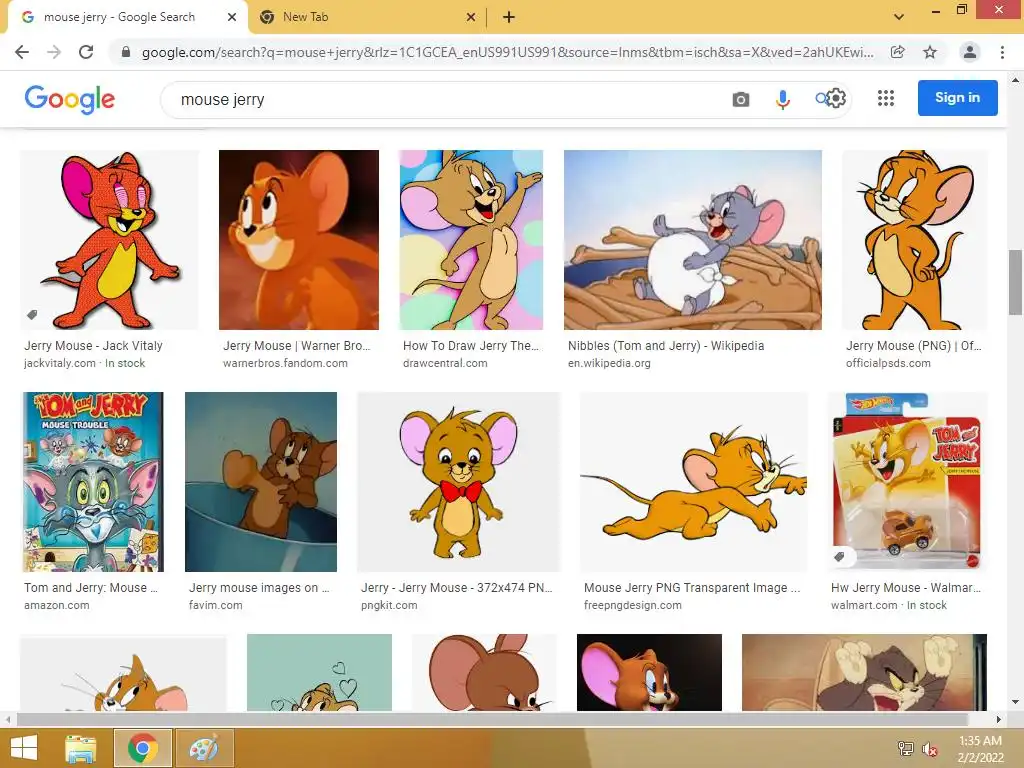Open Paint from the taskbar

click(204, 748)
